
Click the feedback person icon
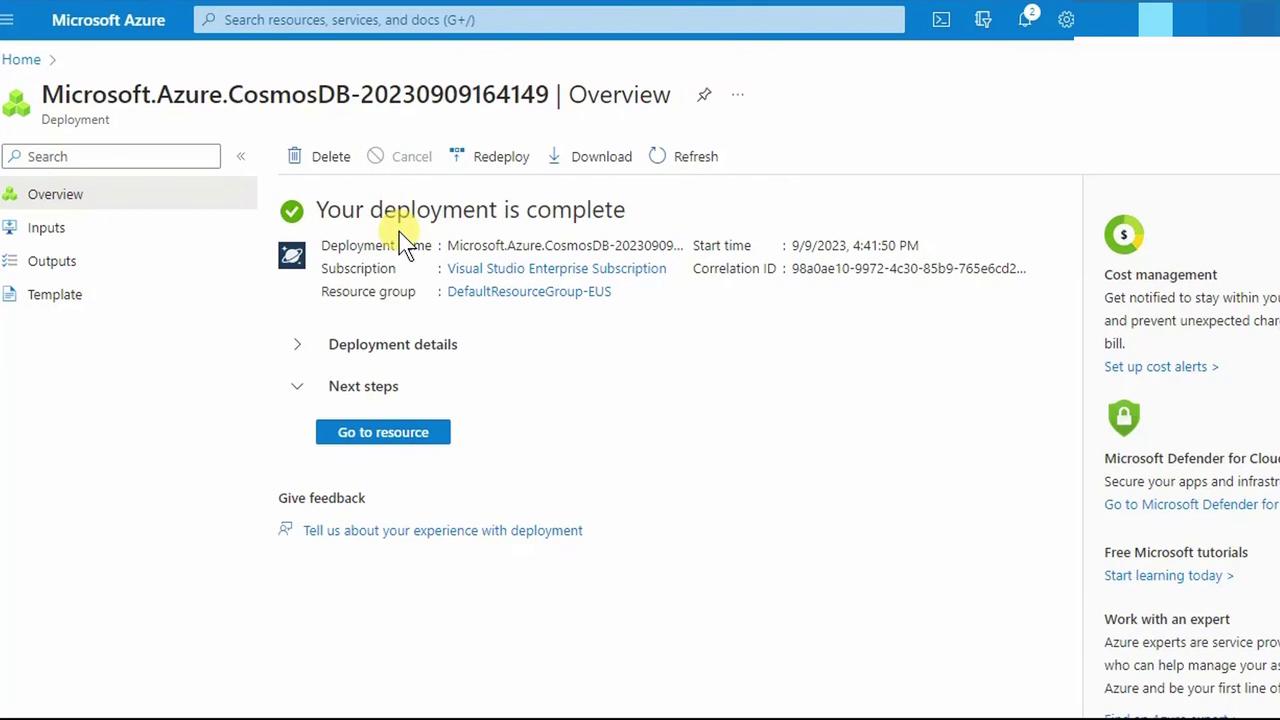(x=286, y=529)
